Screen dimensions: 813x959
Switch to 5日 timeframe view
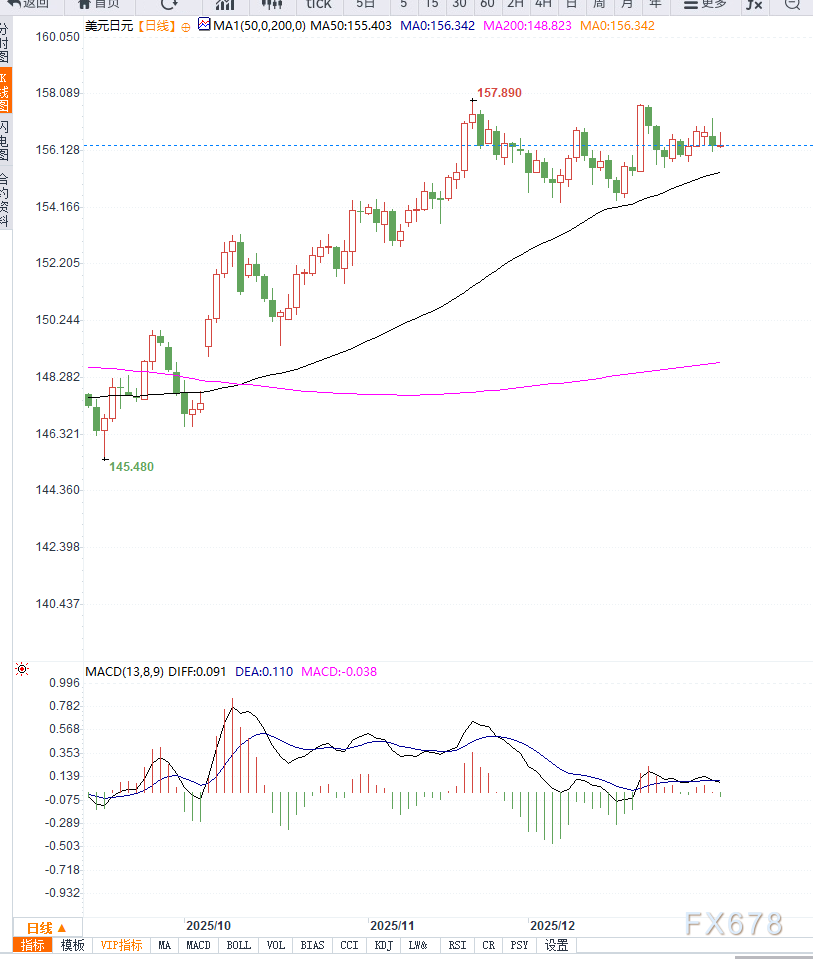pyautogui.click(x=367, y=4)
